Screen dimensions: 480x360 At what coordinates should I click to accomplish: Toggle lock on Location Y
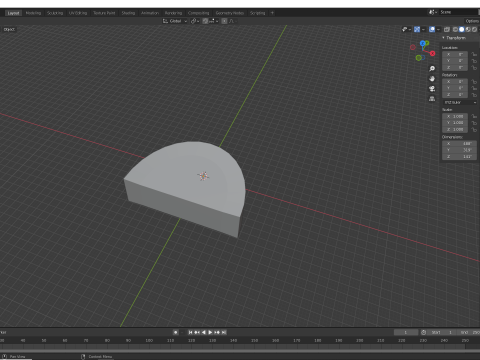pos(474,61)
